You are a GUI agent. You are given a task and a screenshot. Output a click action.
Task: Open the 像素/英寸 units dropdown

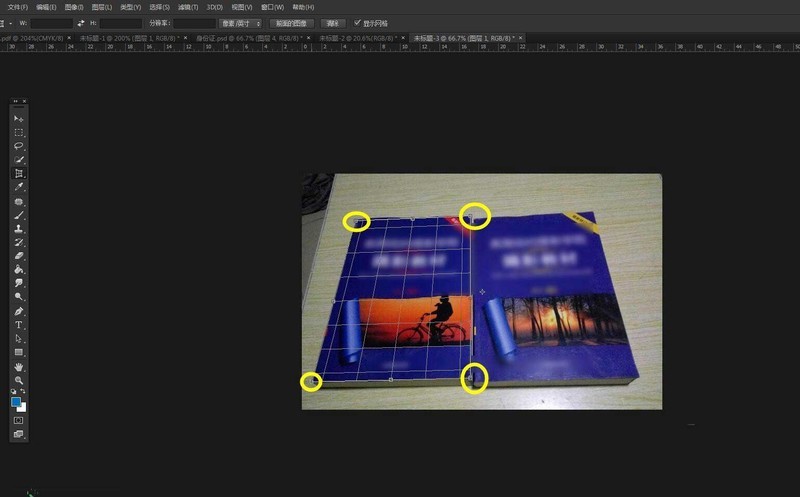point(241,22)
